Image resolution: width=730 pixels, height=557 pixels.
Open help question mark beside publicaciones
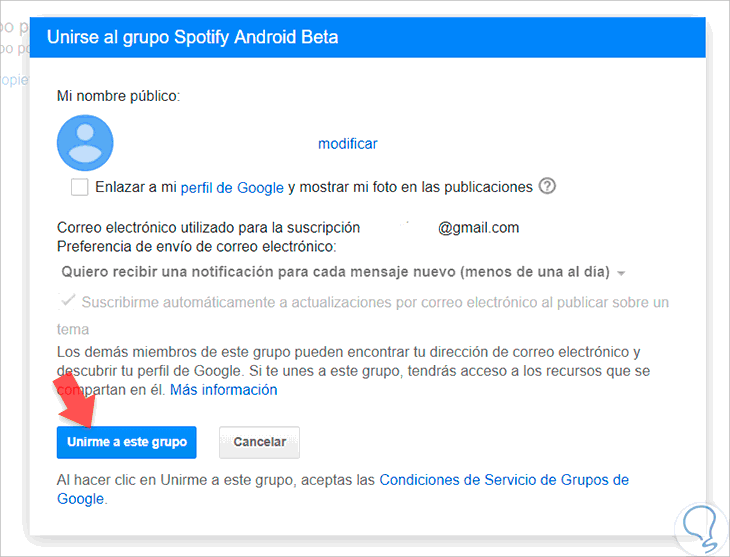pos(547,186)
